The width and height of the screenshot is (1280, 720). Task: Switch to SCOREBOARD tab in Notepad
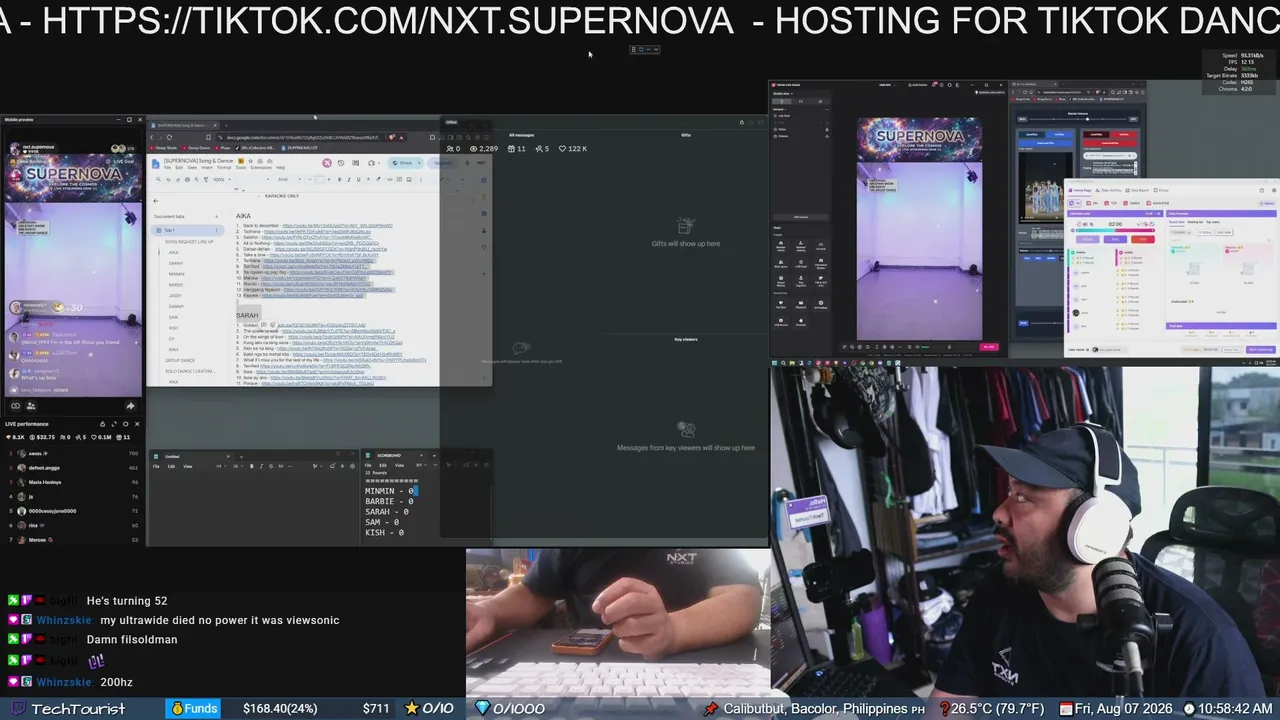pos(389,456)
